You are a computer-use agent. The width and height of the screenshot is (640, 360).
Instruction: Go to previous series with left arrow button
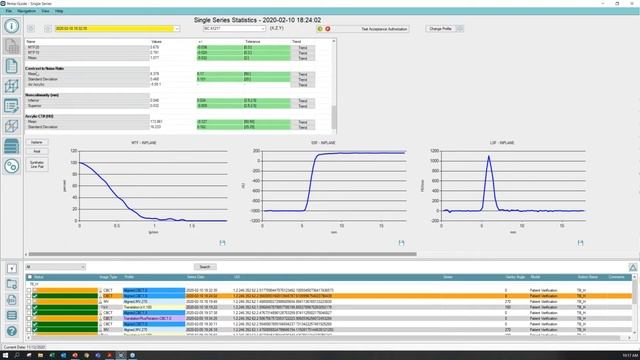(x=31, y=29)
